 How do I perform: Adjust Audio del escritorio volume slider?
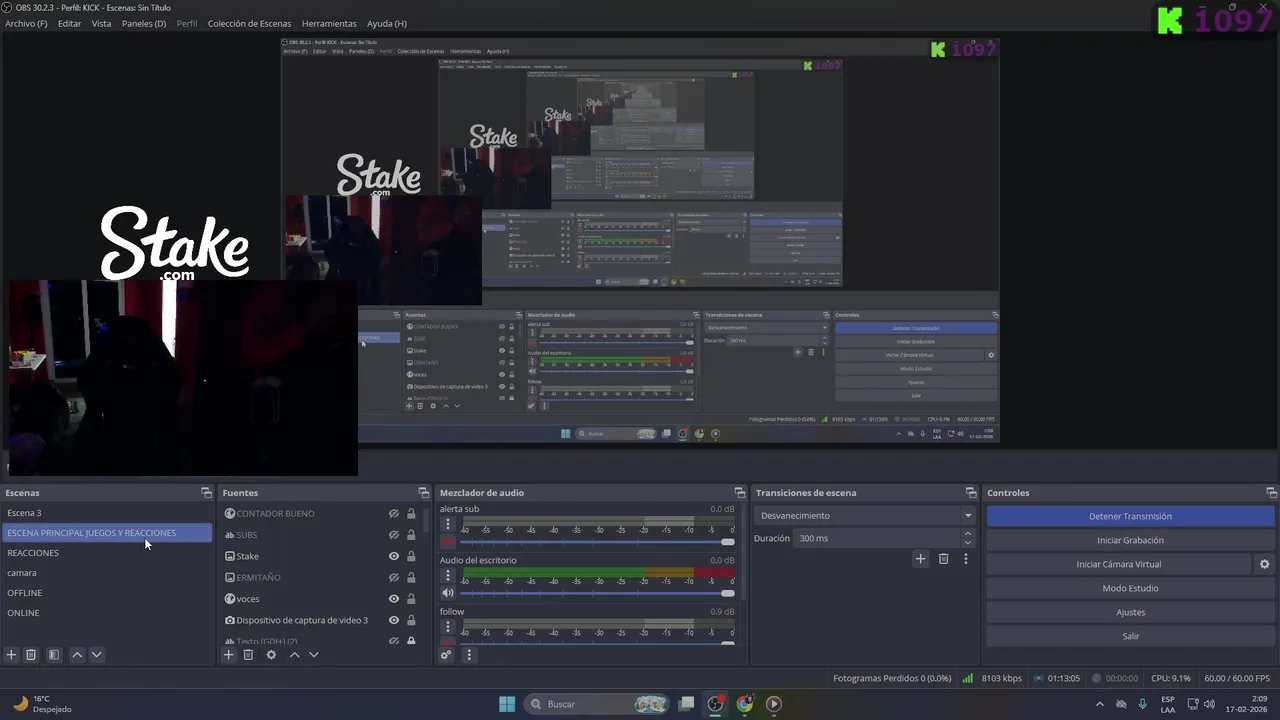coord(597,593)
